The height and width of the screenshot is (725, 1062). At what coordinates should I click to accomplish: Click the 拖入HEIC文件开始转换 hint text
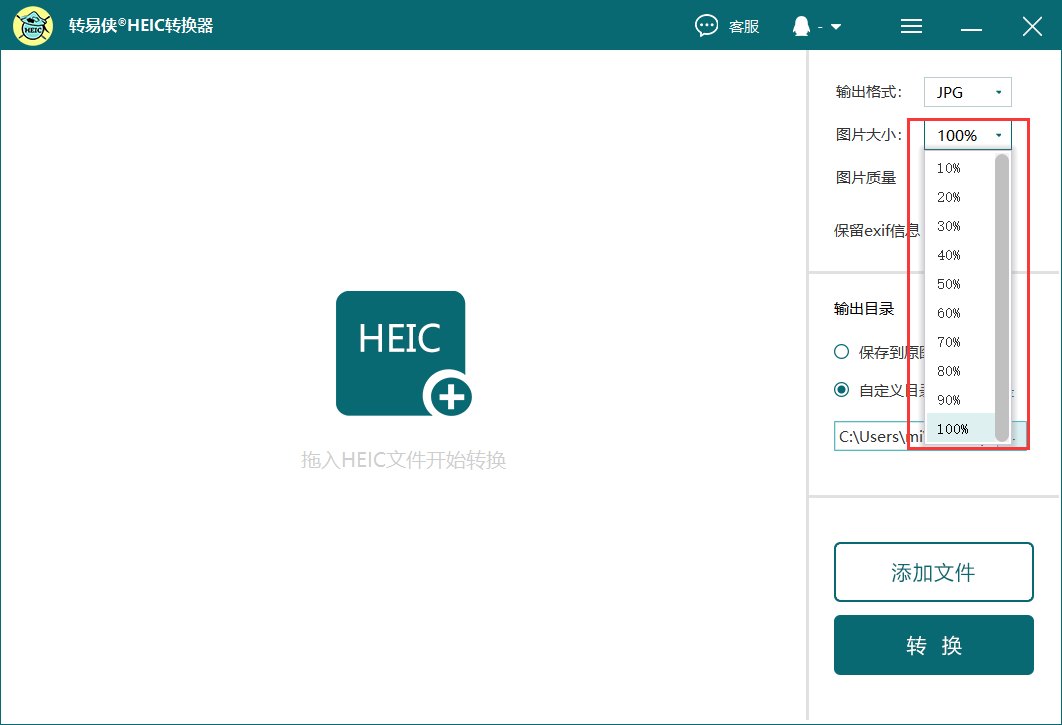[404, 460]
